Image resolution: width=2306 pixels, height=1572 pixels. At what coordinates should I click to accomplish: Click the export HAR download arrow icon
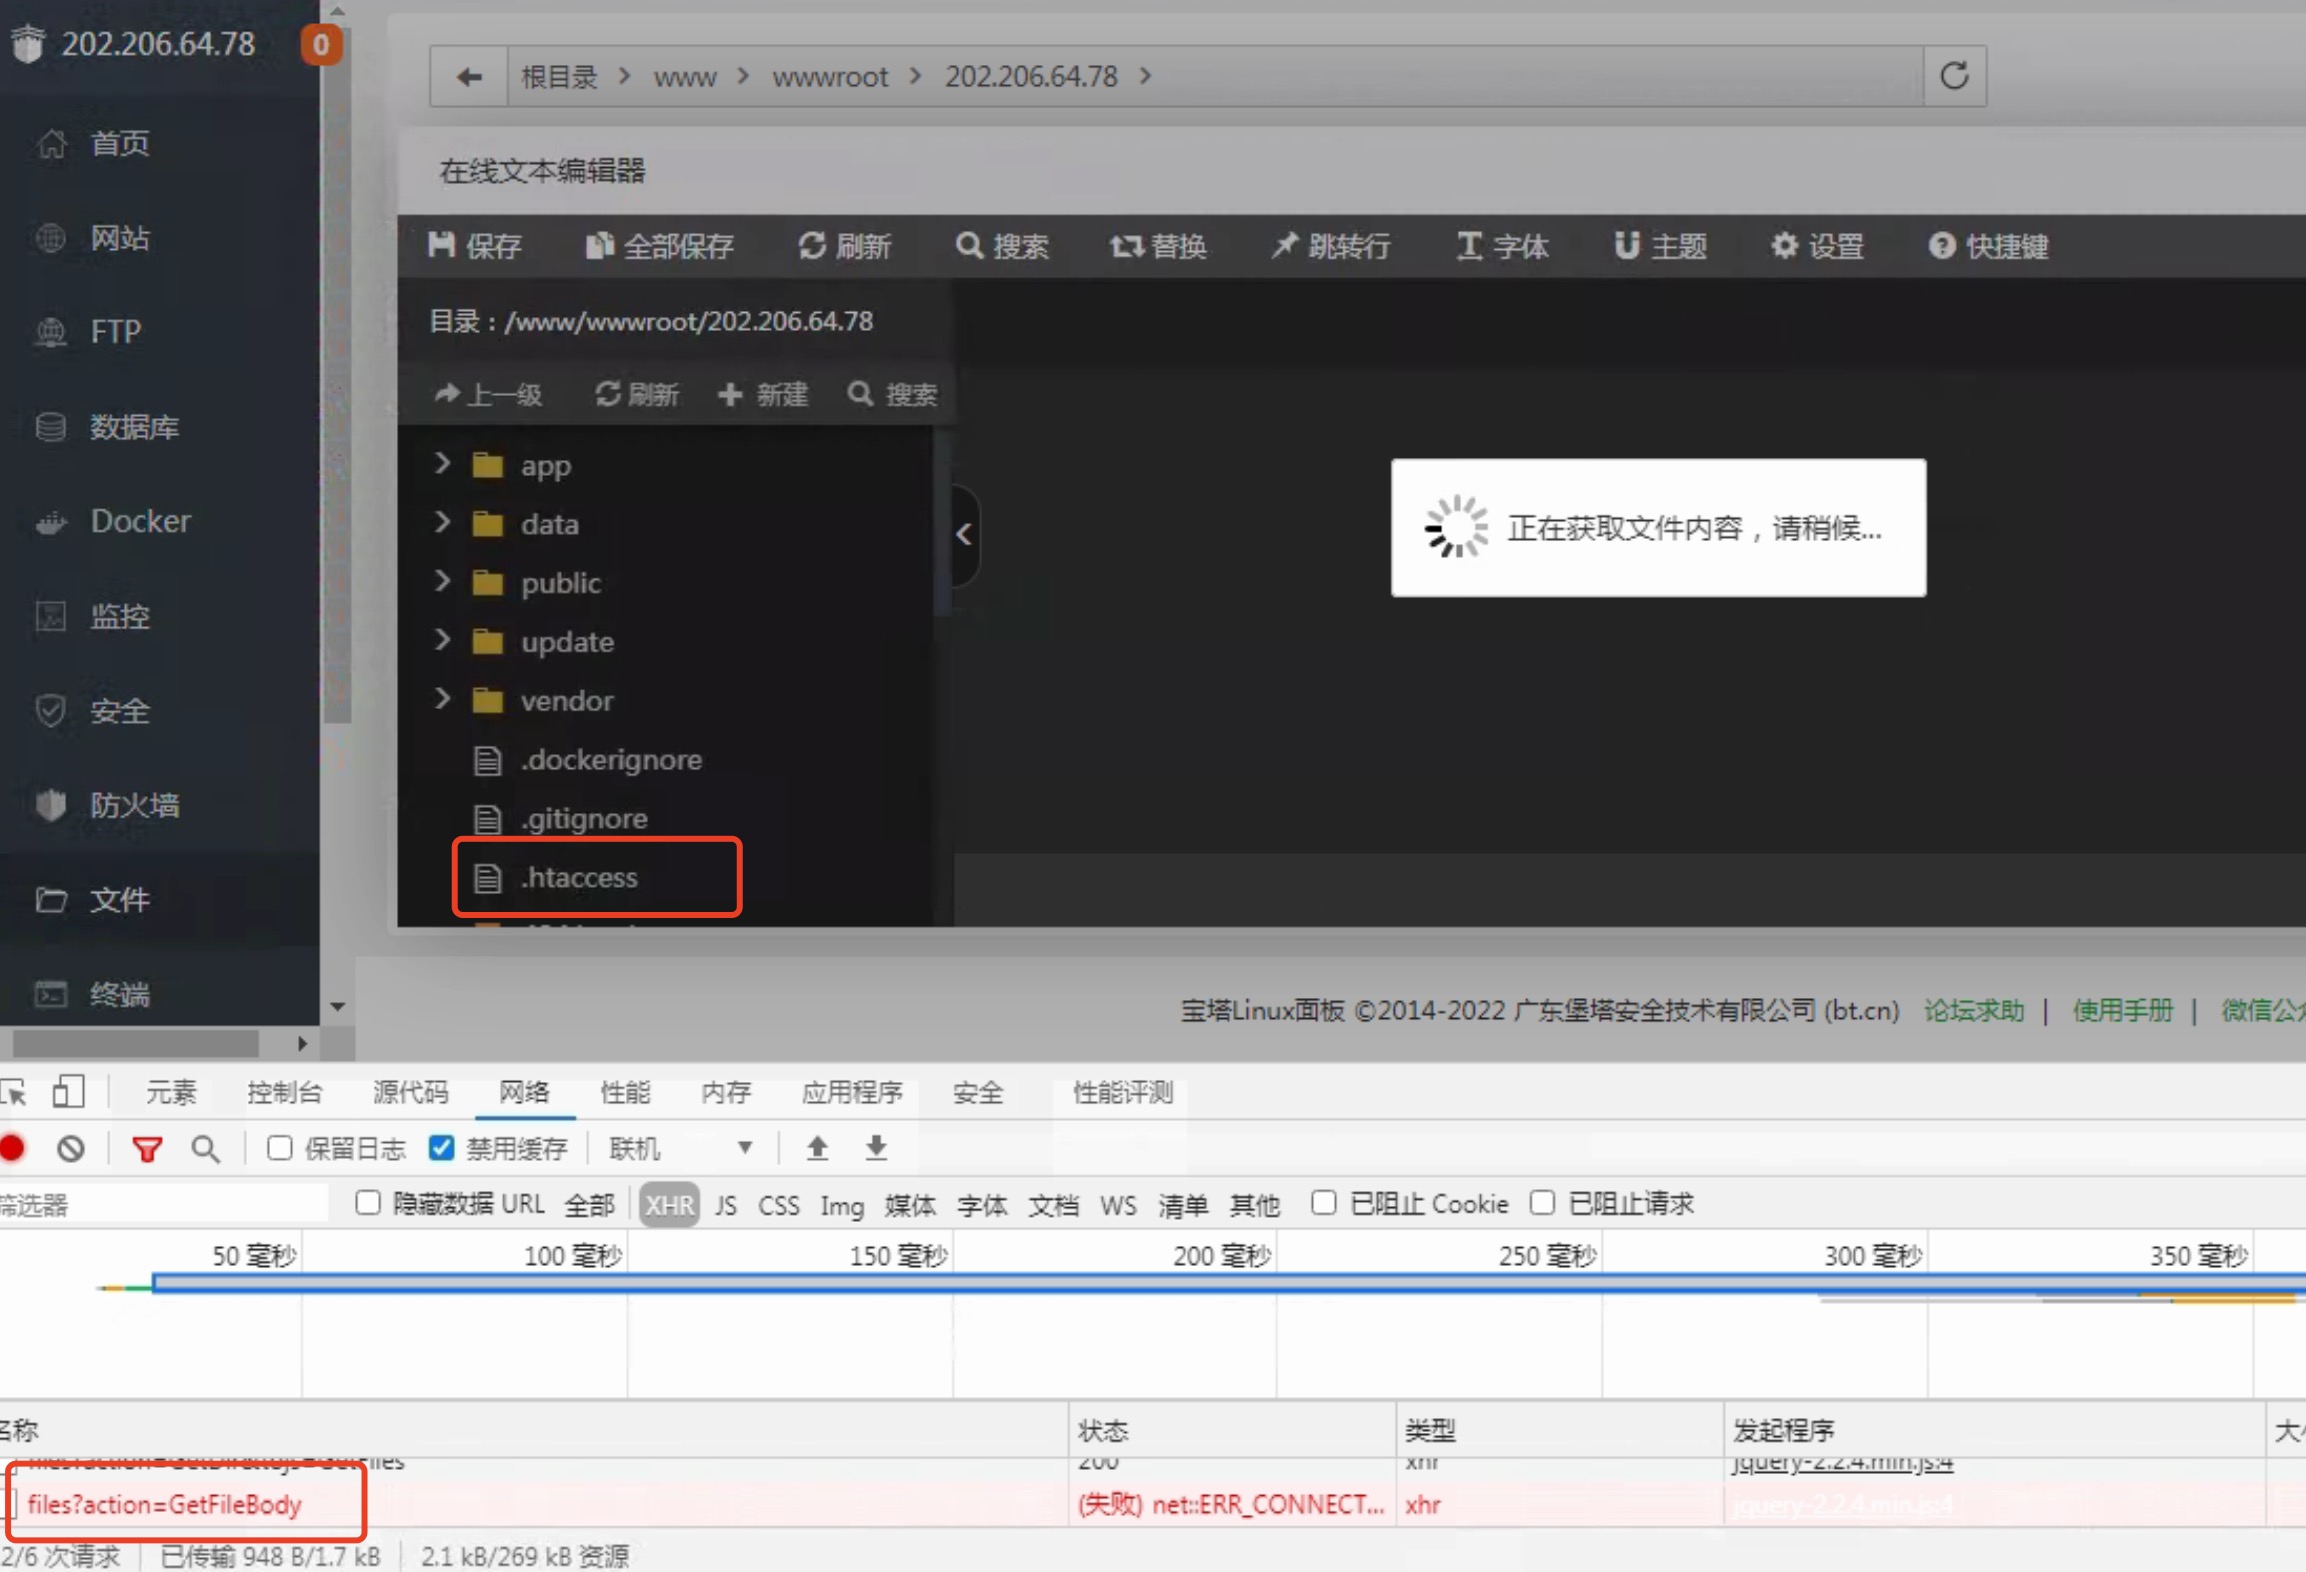[x=876, y=1148]
